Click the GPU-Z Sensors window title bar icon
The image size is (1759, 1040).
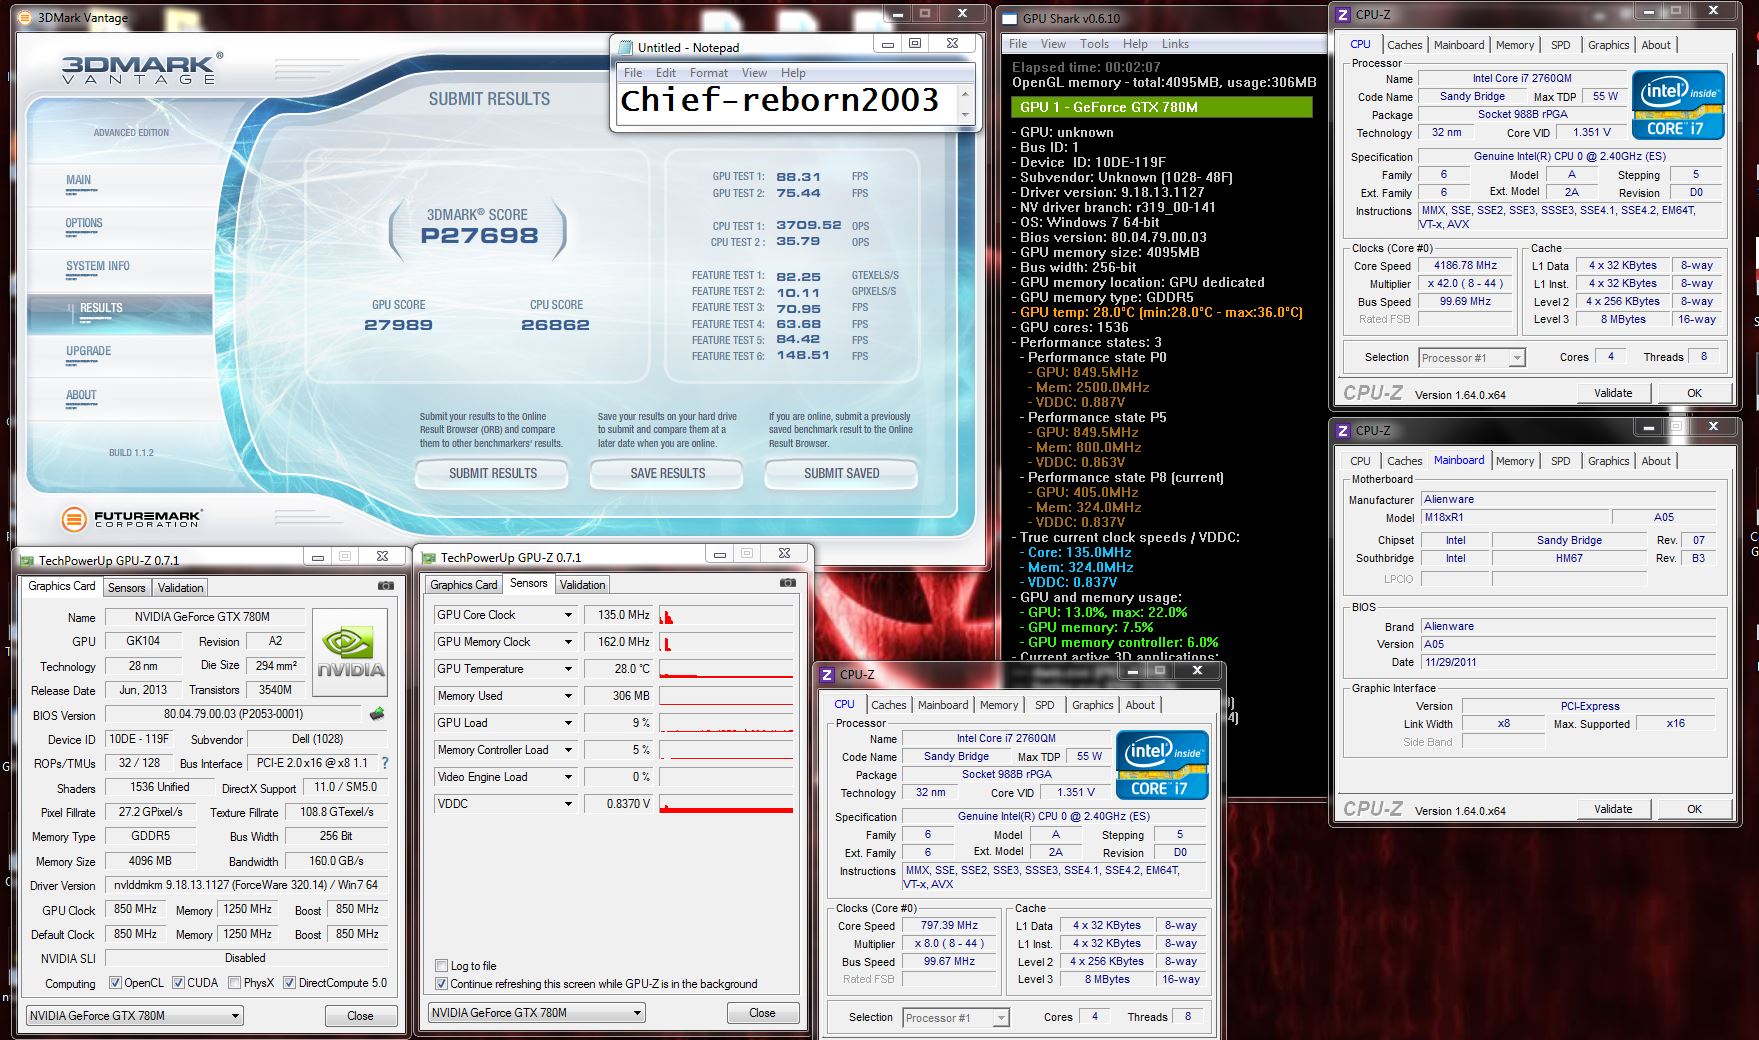coord(428,558)
